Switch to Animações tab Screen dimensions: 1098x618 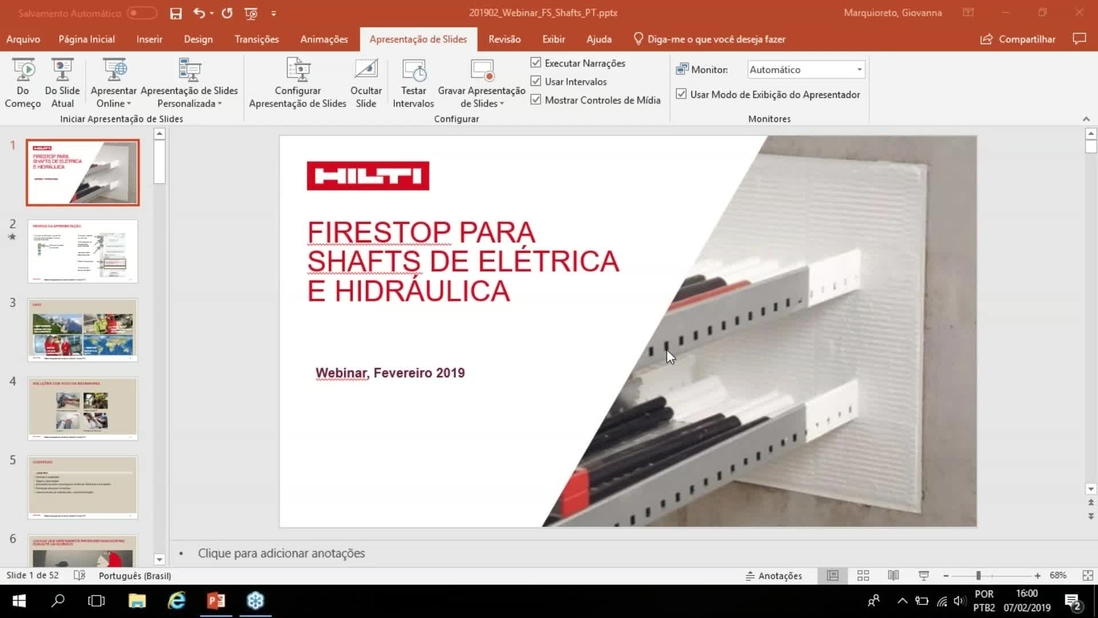tap(324, 39)
